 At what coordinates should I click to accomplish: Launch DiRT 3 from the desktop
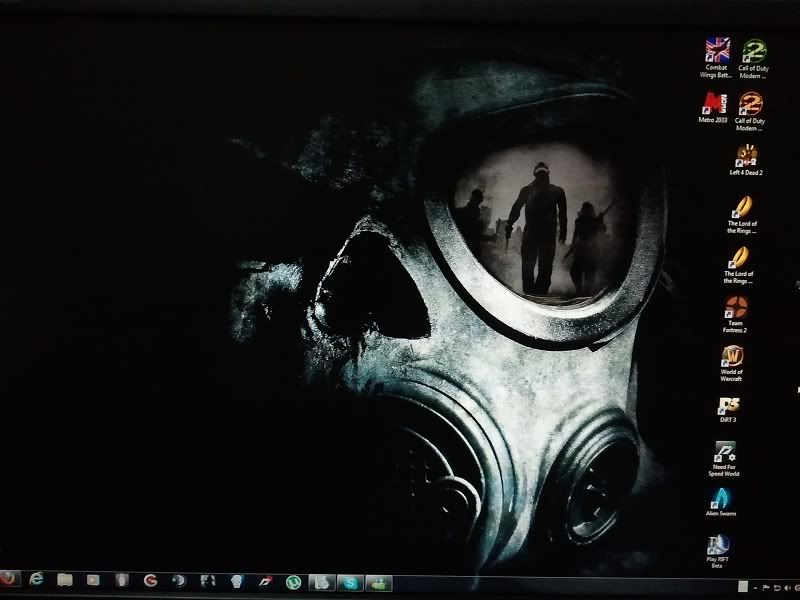(x=729, y=410)
